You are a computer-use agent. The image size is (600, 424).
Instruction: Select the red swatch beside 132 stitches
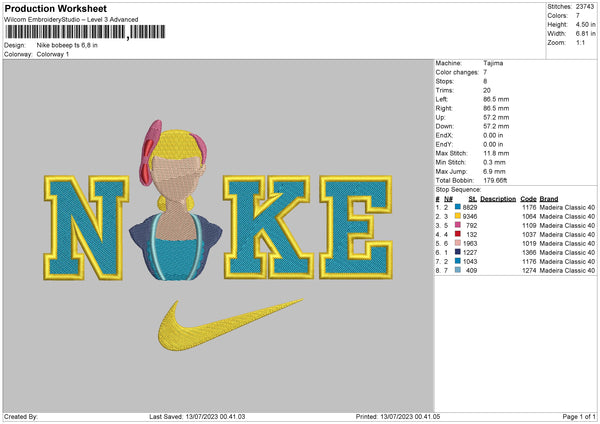458,234
